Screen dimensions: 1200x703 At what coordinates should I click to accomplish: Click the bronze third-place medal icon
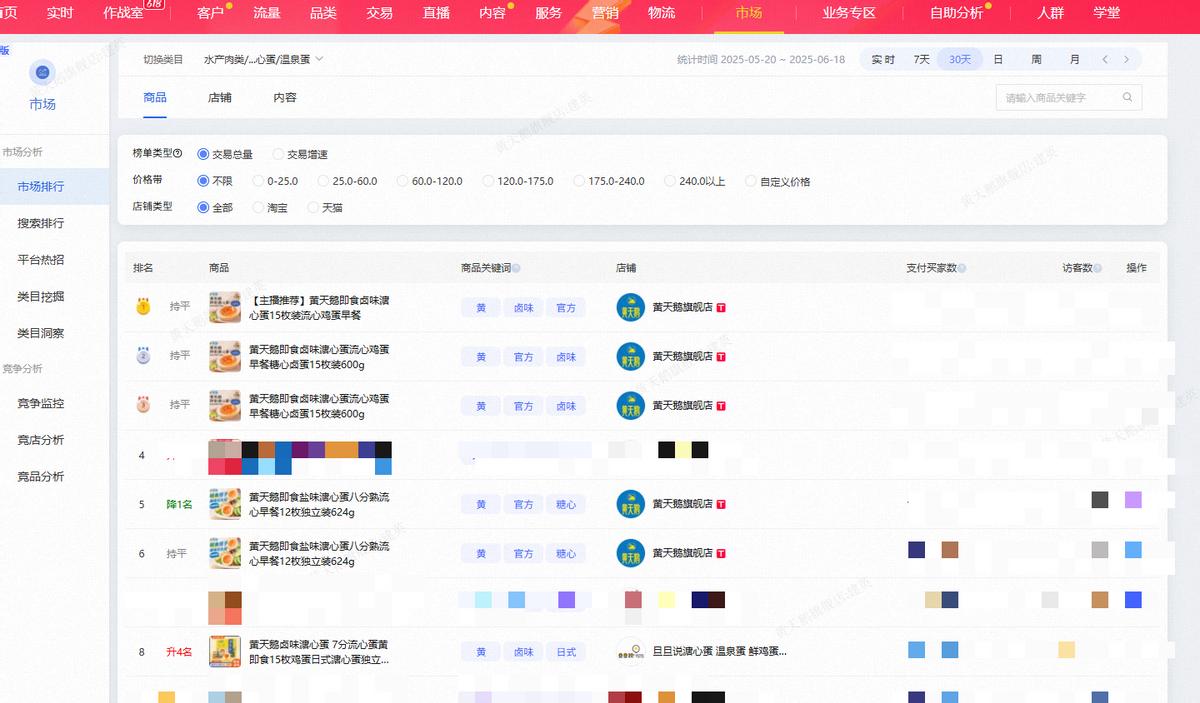coord(143,405)
